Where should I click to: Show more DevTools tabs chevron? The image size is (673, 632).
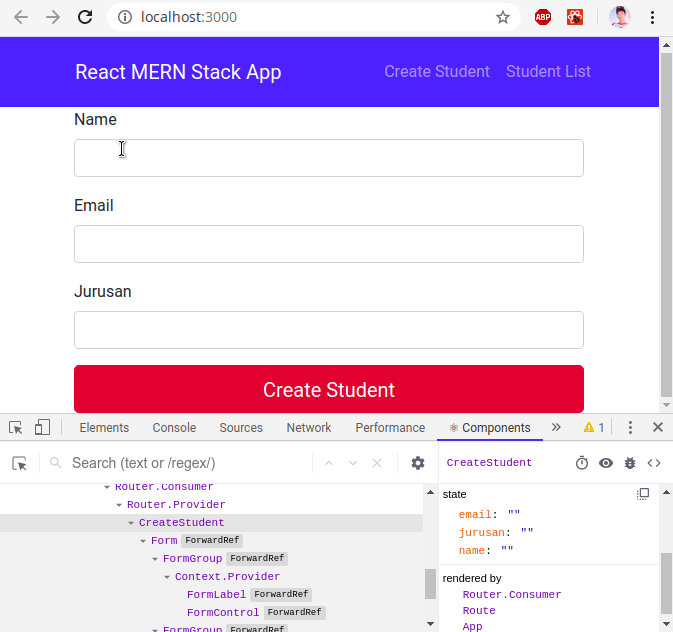point(556,427)
